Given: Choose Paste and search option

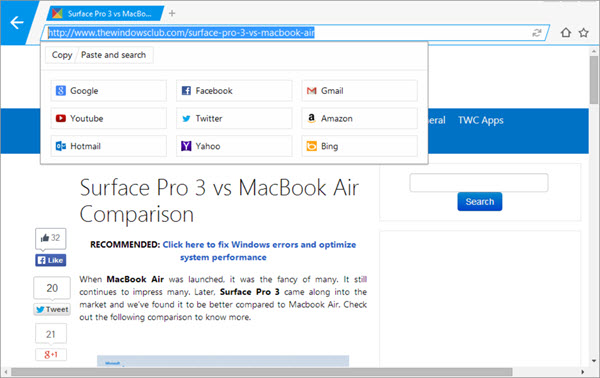Looking at the screenshot, I should click(114, 55).
